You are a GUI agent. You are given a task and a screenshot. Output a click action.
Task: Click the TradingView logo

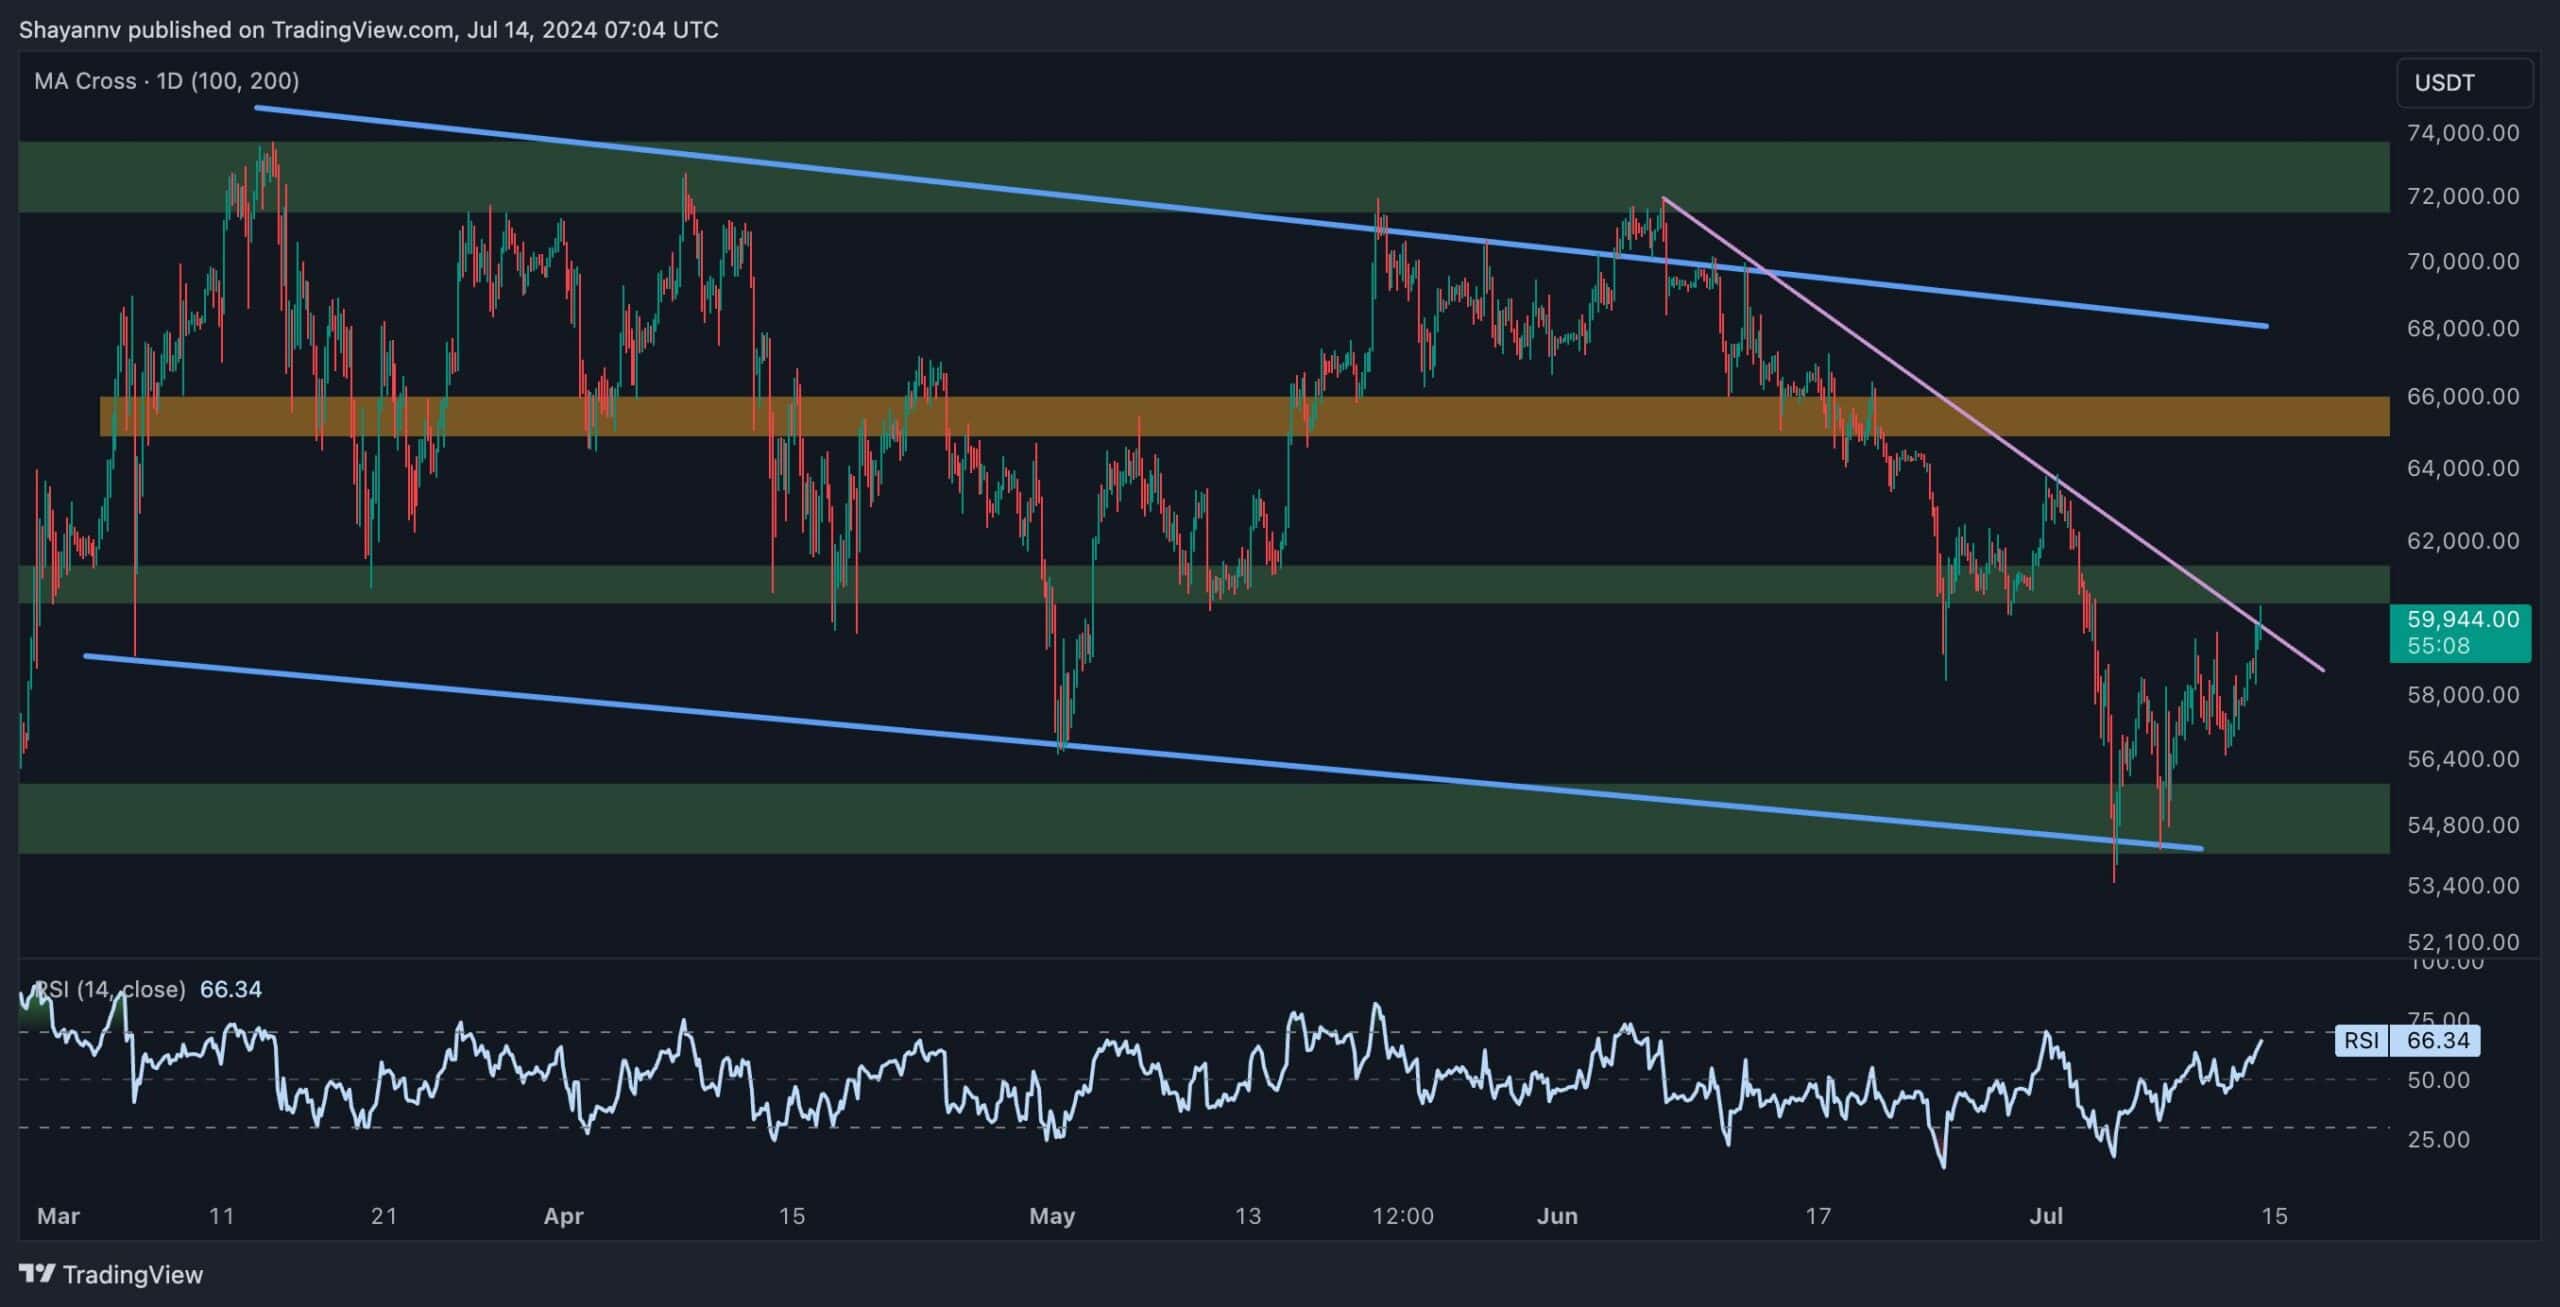[x=111, y=1274]
